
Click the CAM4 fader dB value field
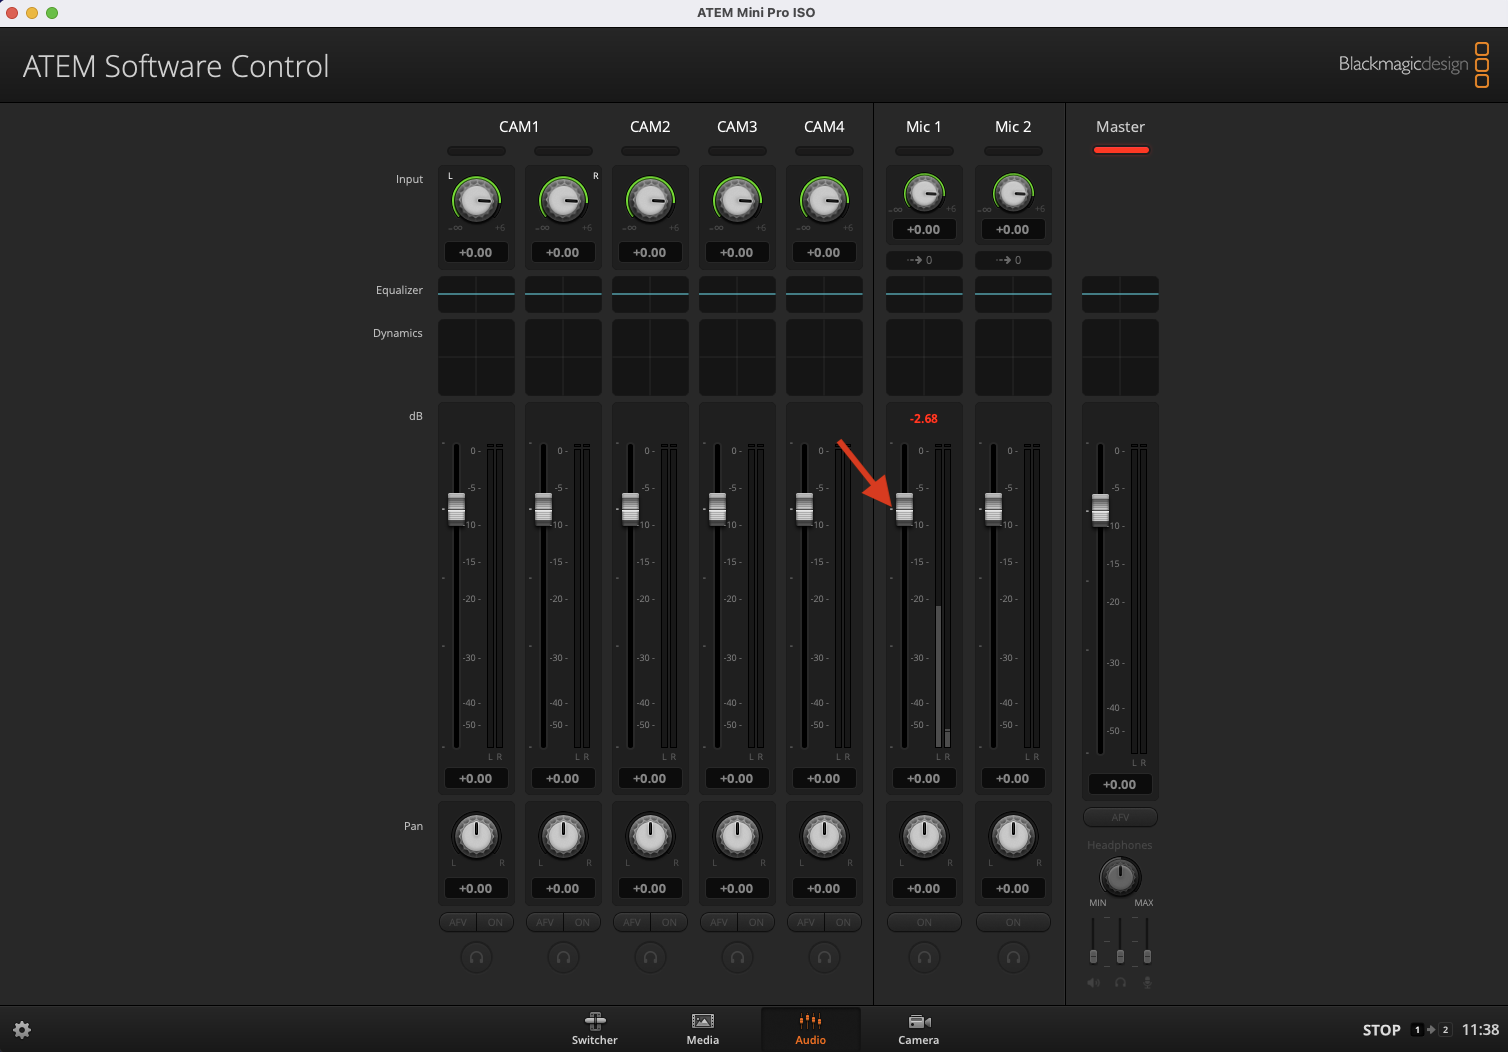click(x=824, y=778)
